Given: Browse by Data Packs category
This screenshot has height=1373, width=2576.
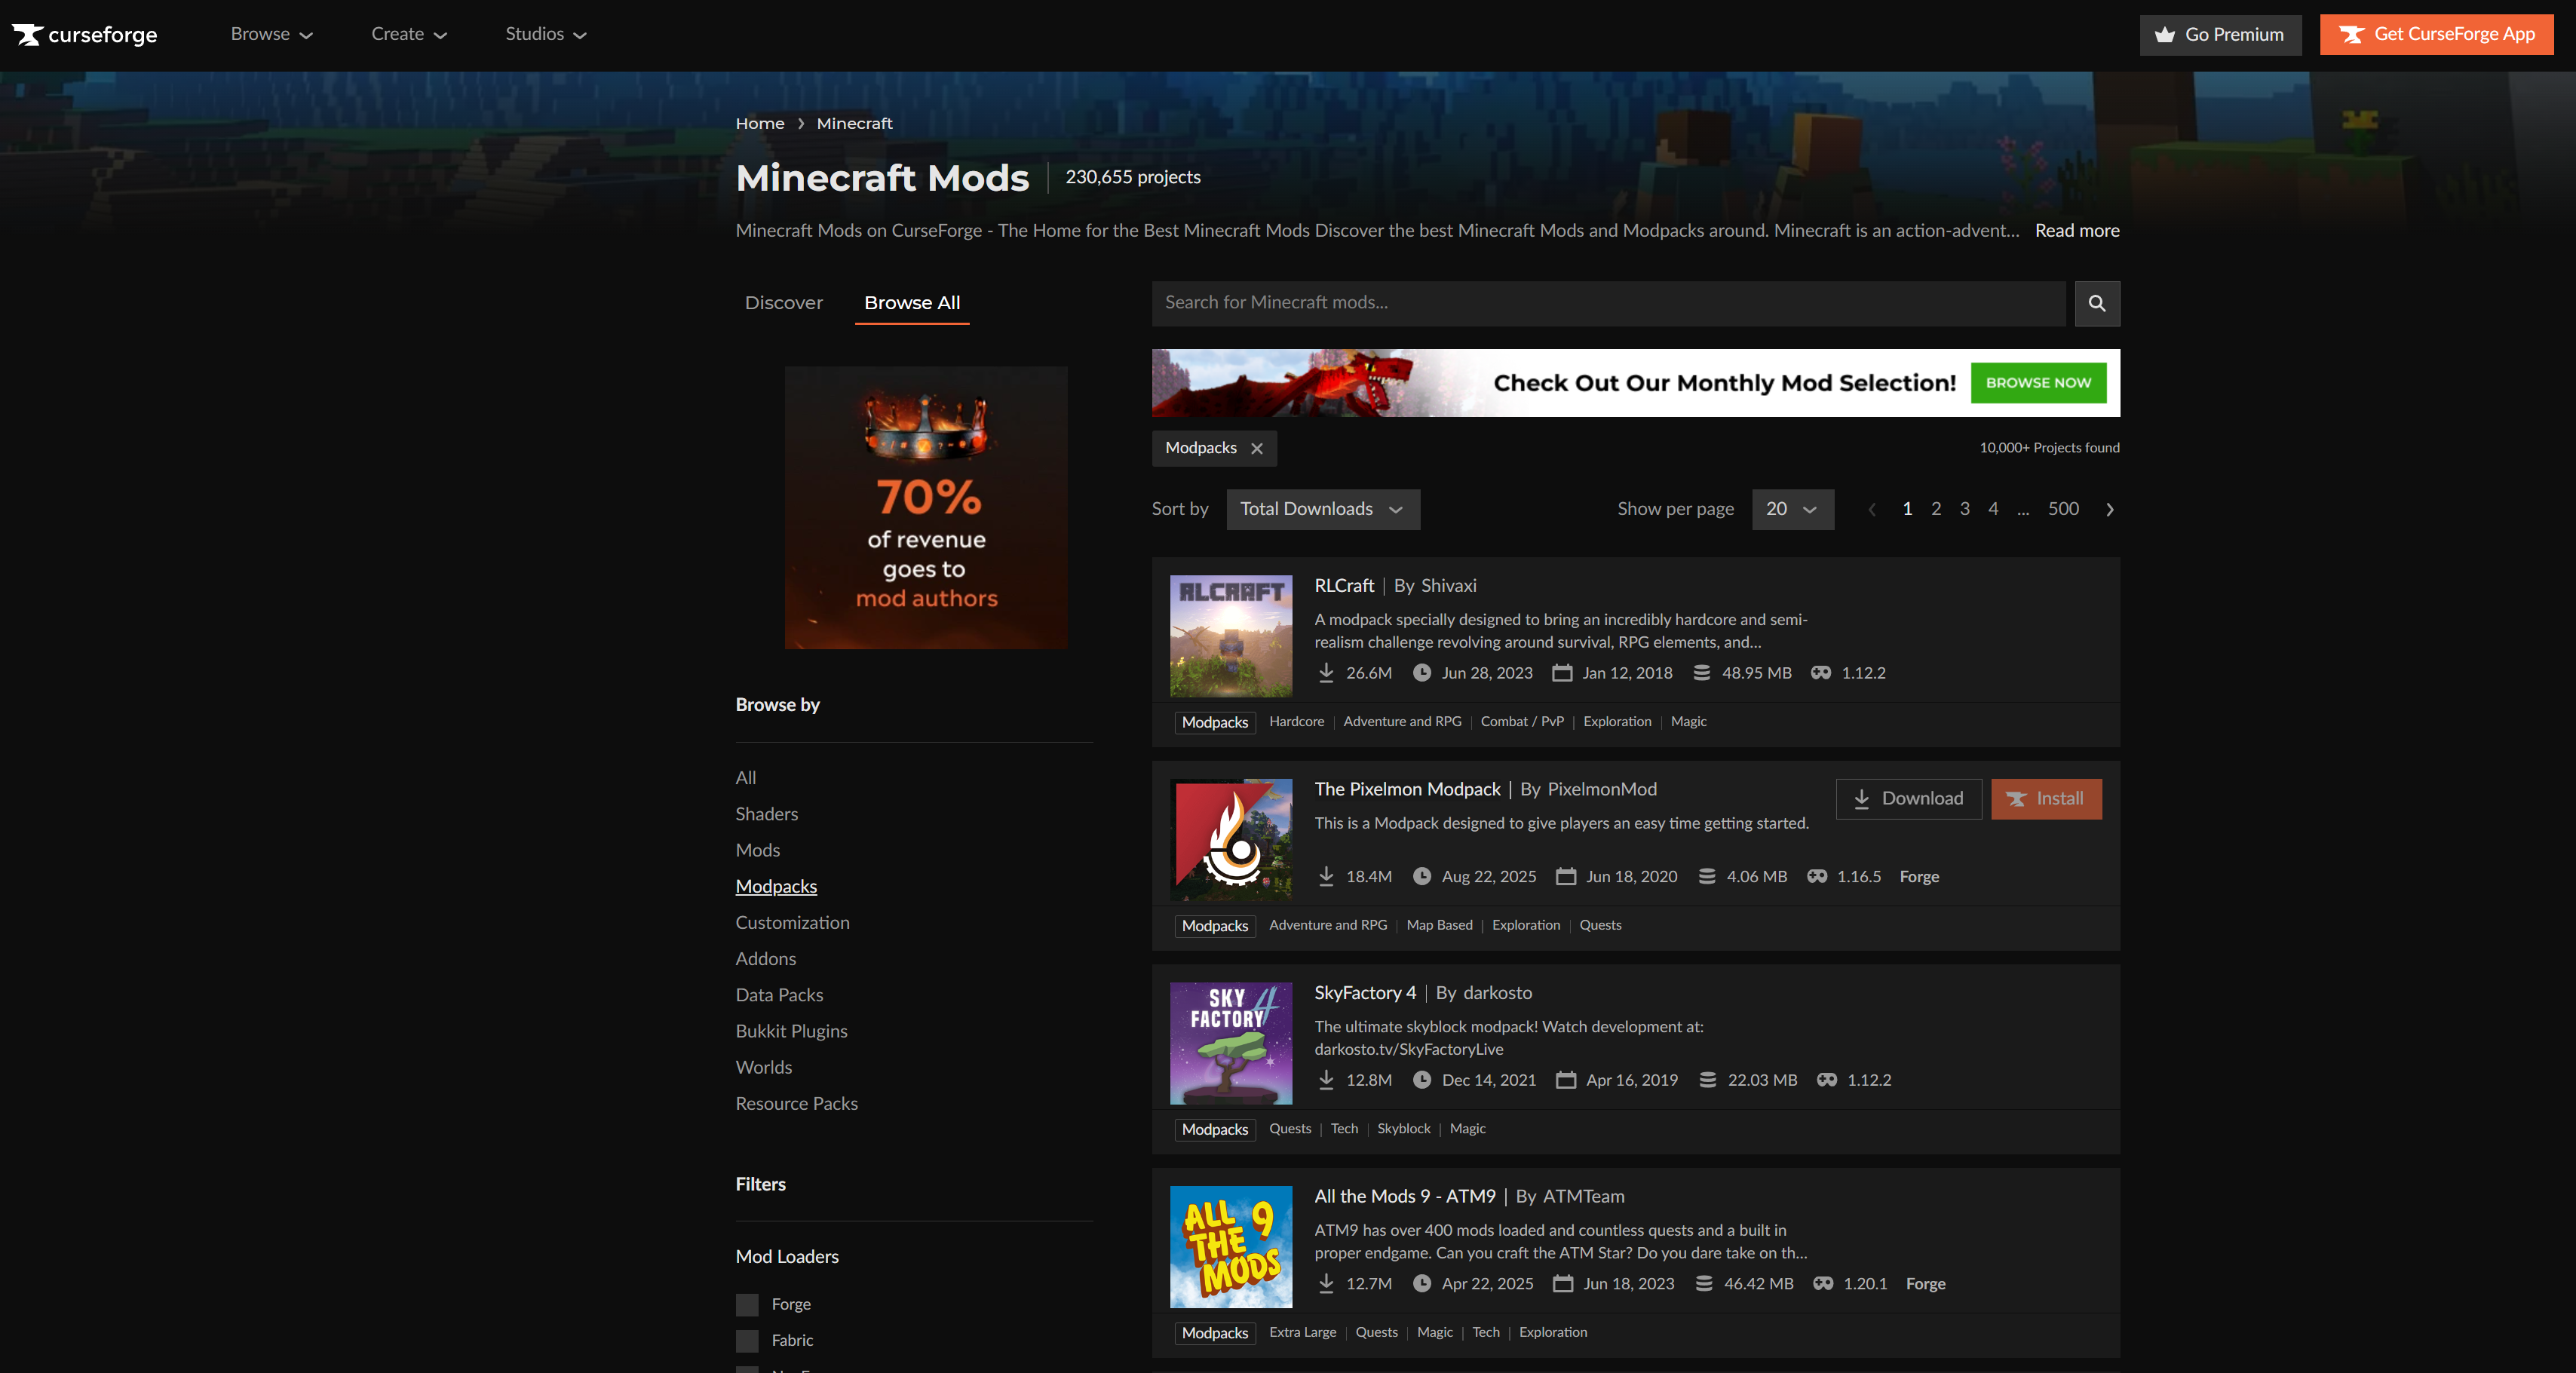Looking at the screenshot, I should pyautogui.click(x=780, y=995).
